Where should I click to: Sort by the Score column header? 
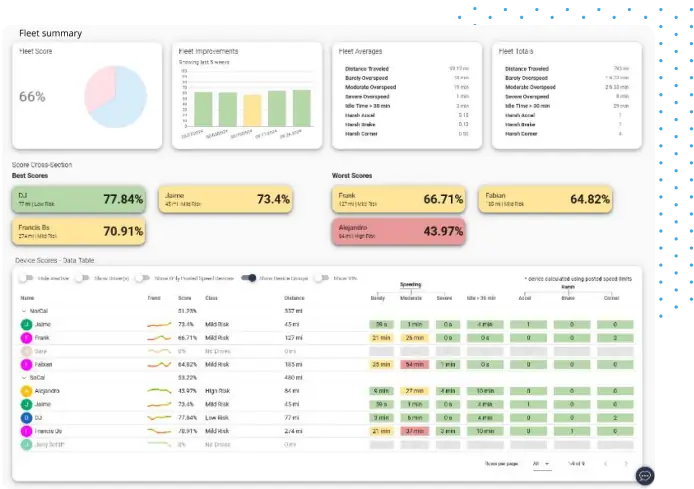183,298
